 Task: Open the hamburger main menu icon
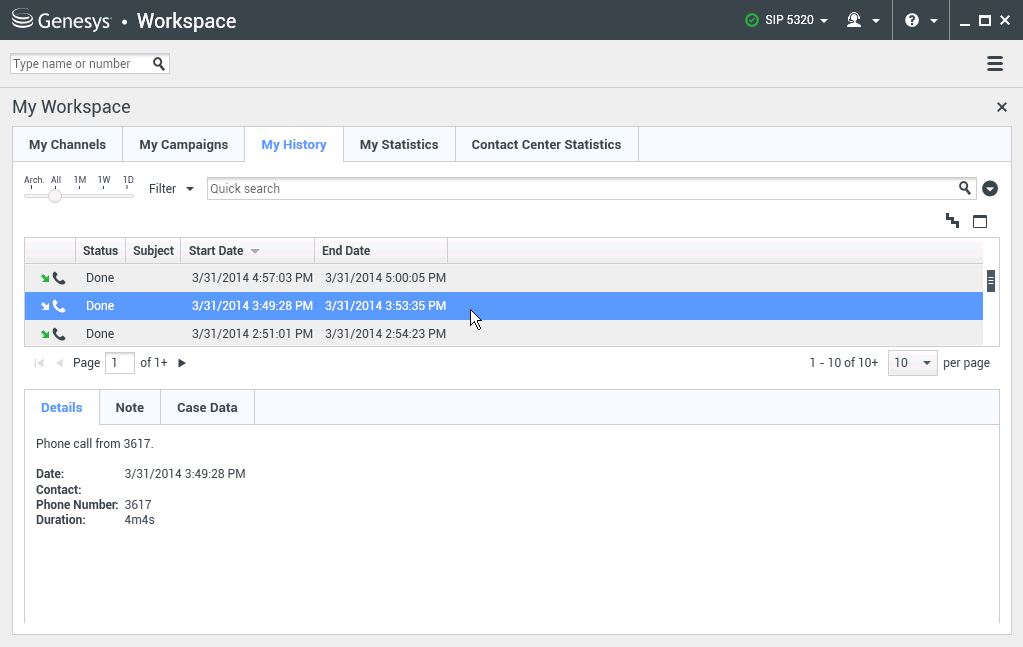click(x=994, y=64)
